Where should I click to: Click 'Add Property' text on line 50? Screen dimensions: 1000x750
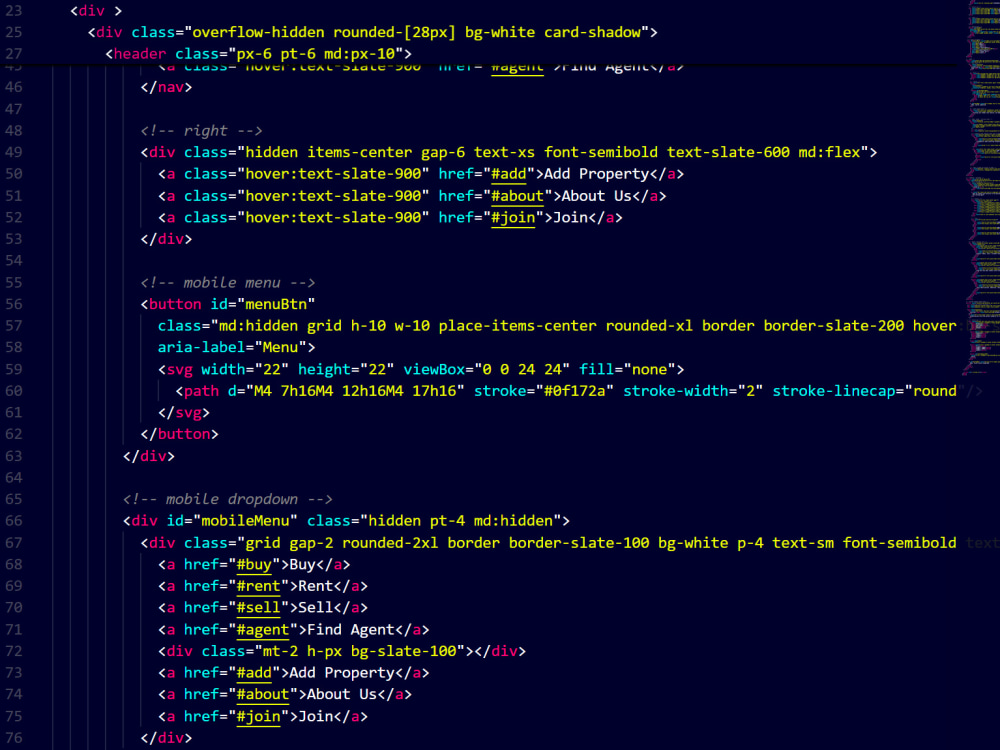click(x=596, y=174)
